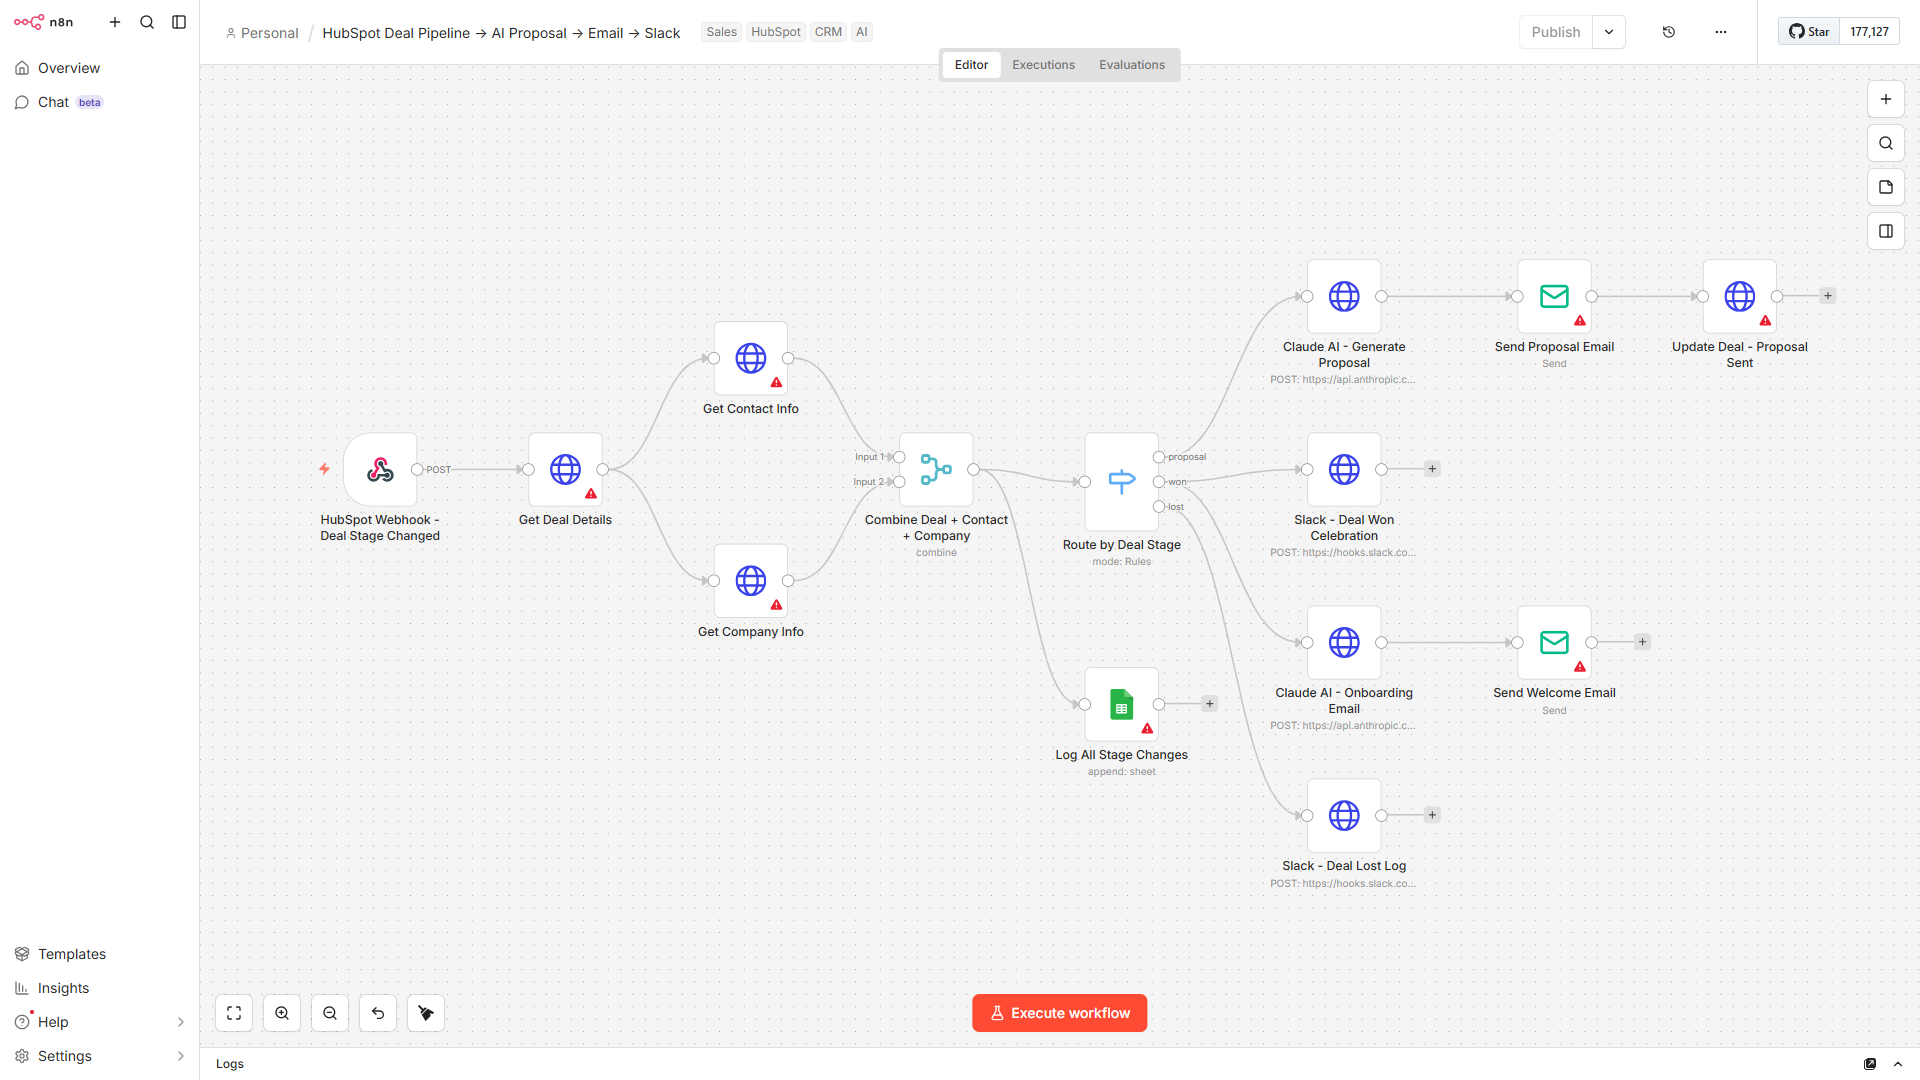The width and height of the screenshot is (1920, 1080).
Task: Collapse the Logs panel with the chevron
Action: click(x=1897, y=1063)
